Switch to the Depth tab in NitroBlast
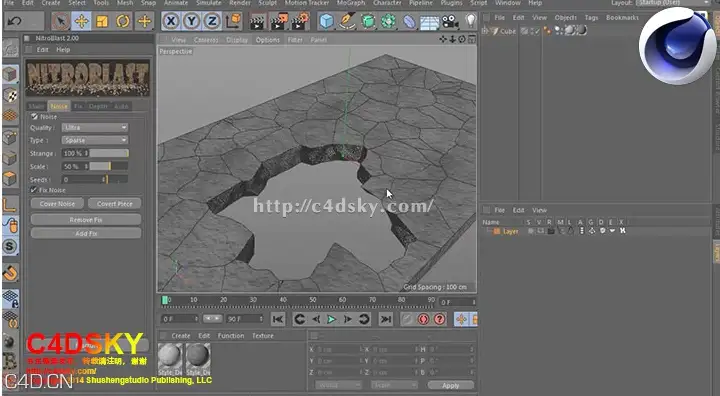 click(98, 106)
